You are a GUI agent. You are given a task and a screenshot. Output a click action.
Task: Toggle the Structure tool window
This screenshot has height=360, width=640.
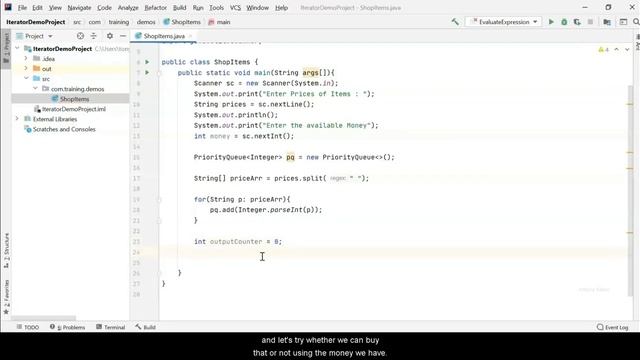(6, 250)
